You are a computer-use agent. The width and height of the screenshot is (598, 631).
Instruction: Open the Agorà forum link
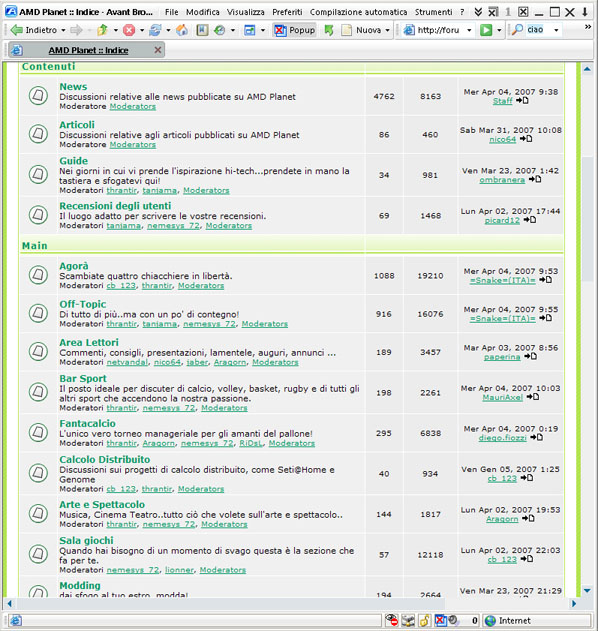74,266
